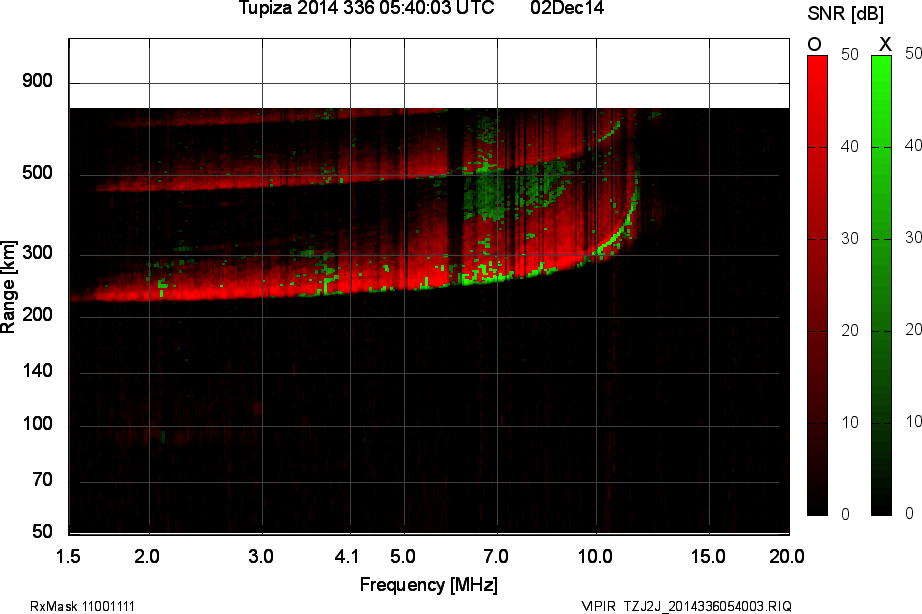Click the green X-mode SNR color bar
This screenshot has width=922, height=614.
coord(881,285)
